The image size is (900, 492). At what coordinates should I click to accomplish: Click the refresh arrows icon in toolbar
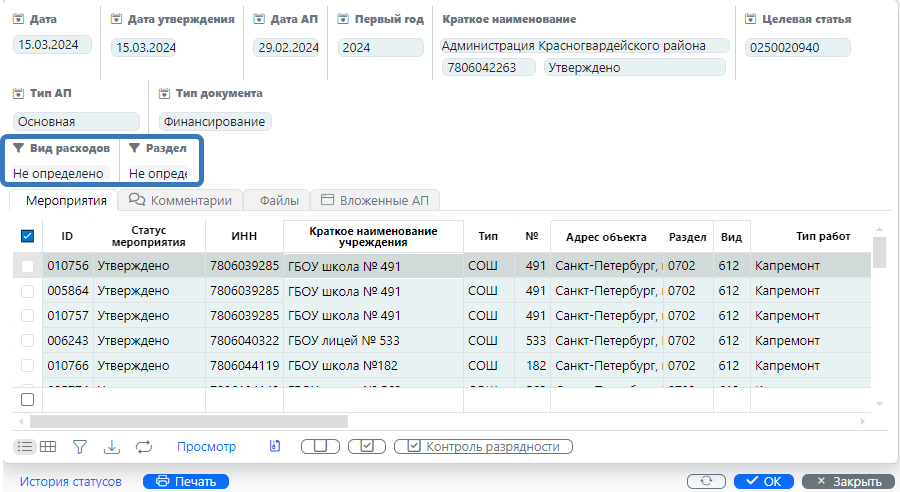[x=144, y=447]
